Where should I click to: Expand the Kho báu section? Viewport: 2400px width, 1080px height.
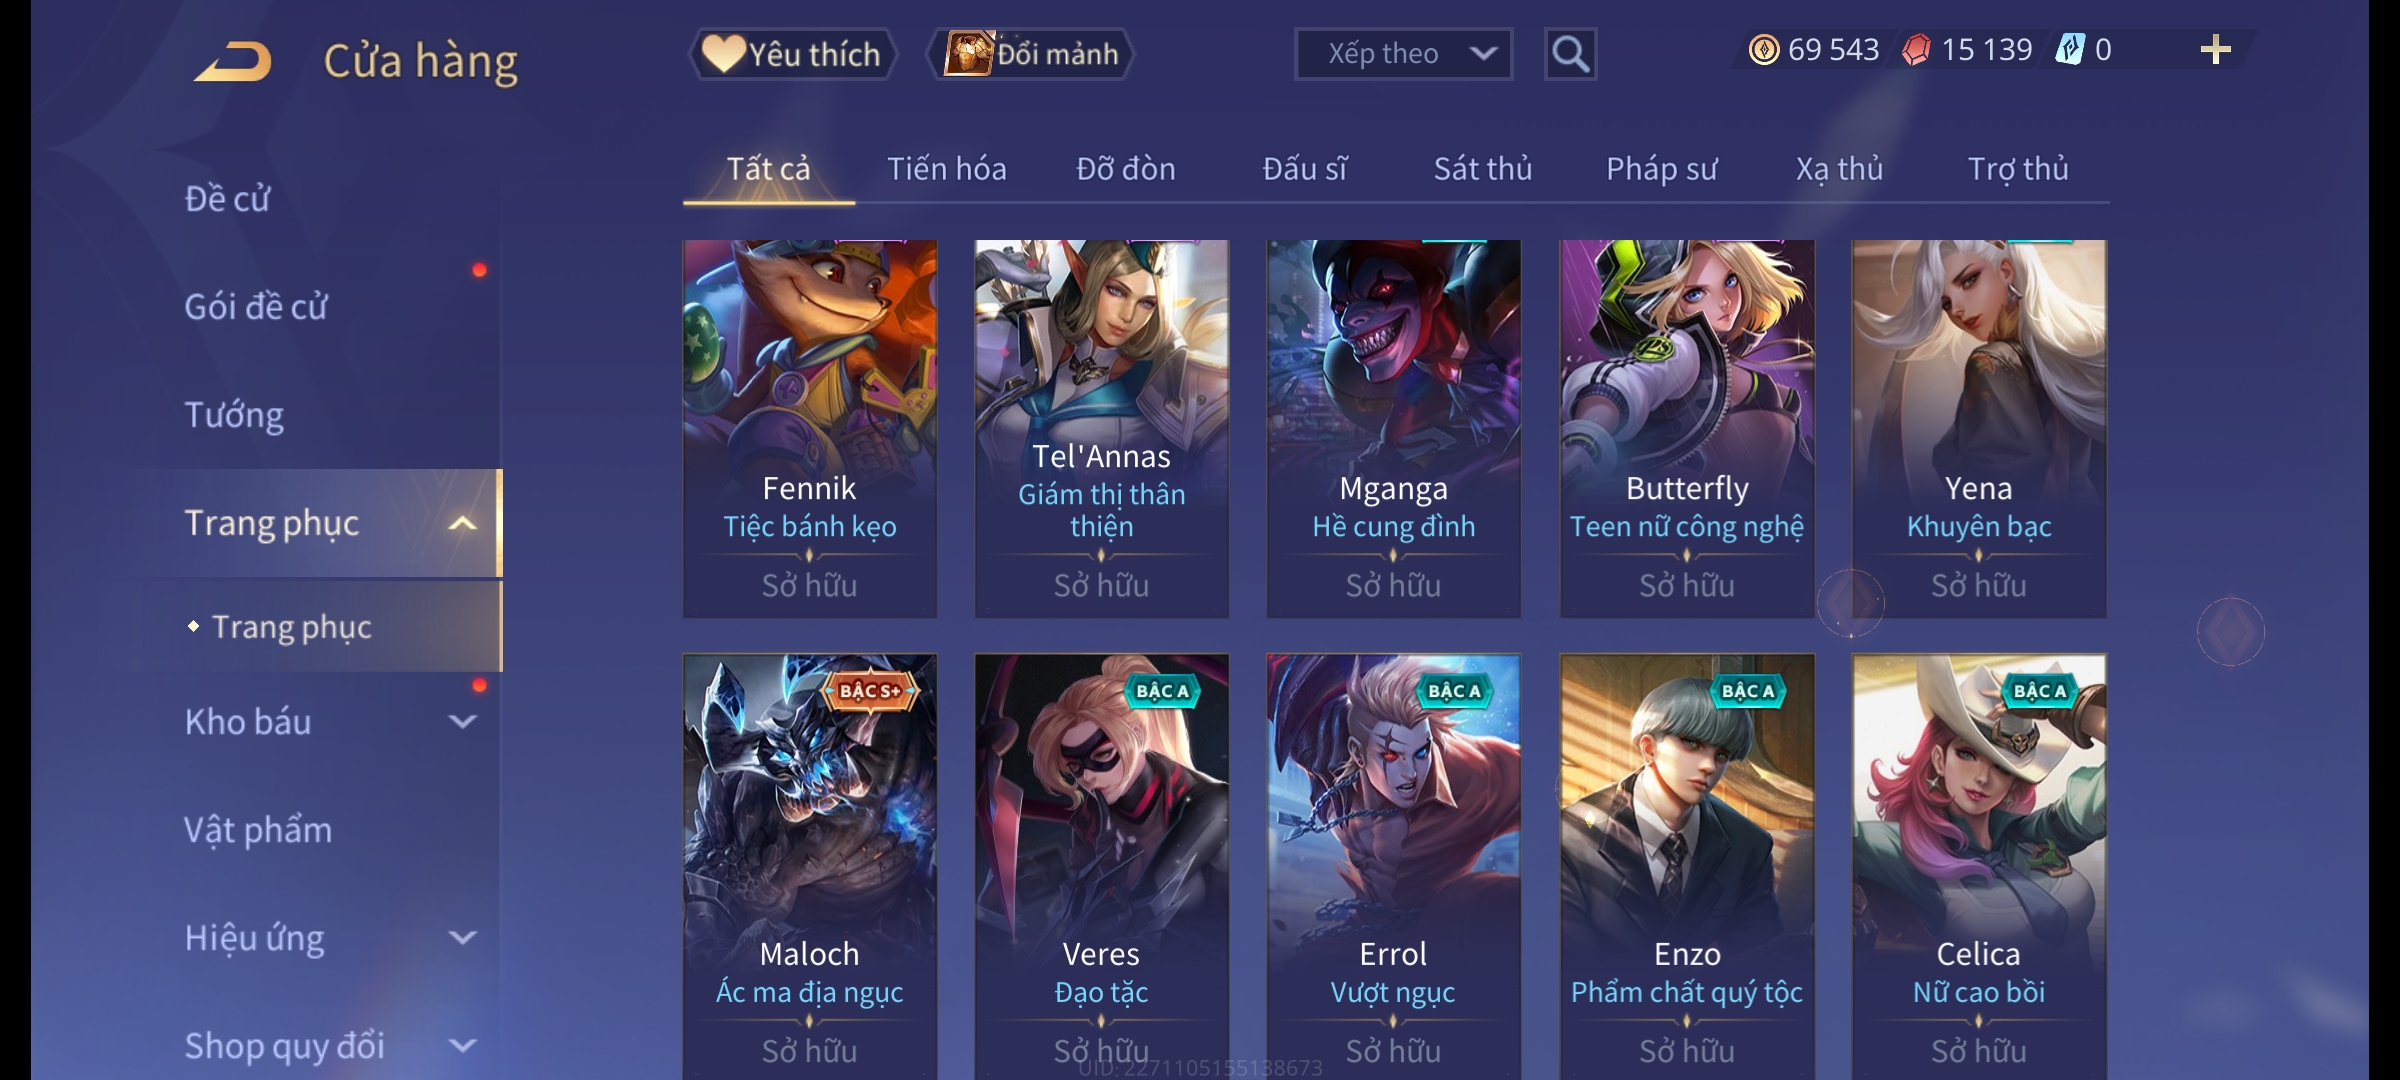462,721
